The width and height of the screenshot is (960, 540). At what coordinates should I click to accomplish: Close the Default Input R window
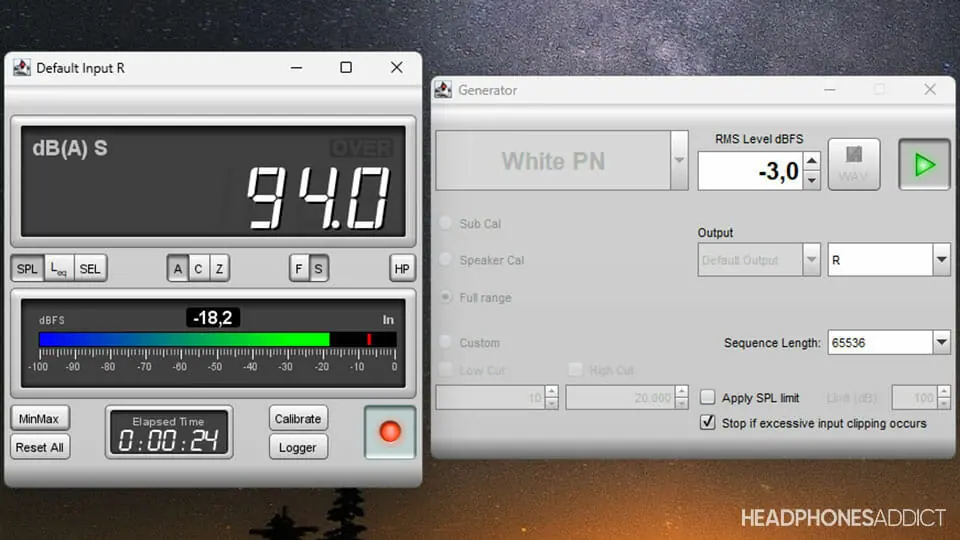click(397, 67)
